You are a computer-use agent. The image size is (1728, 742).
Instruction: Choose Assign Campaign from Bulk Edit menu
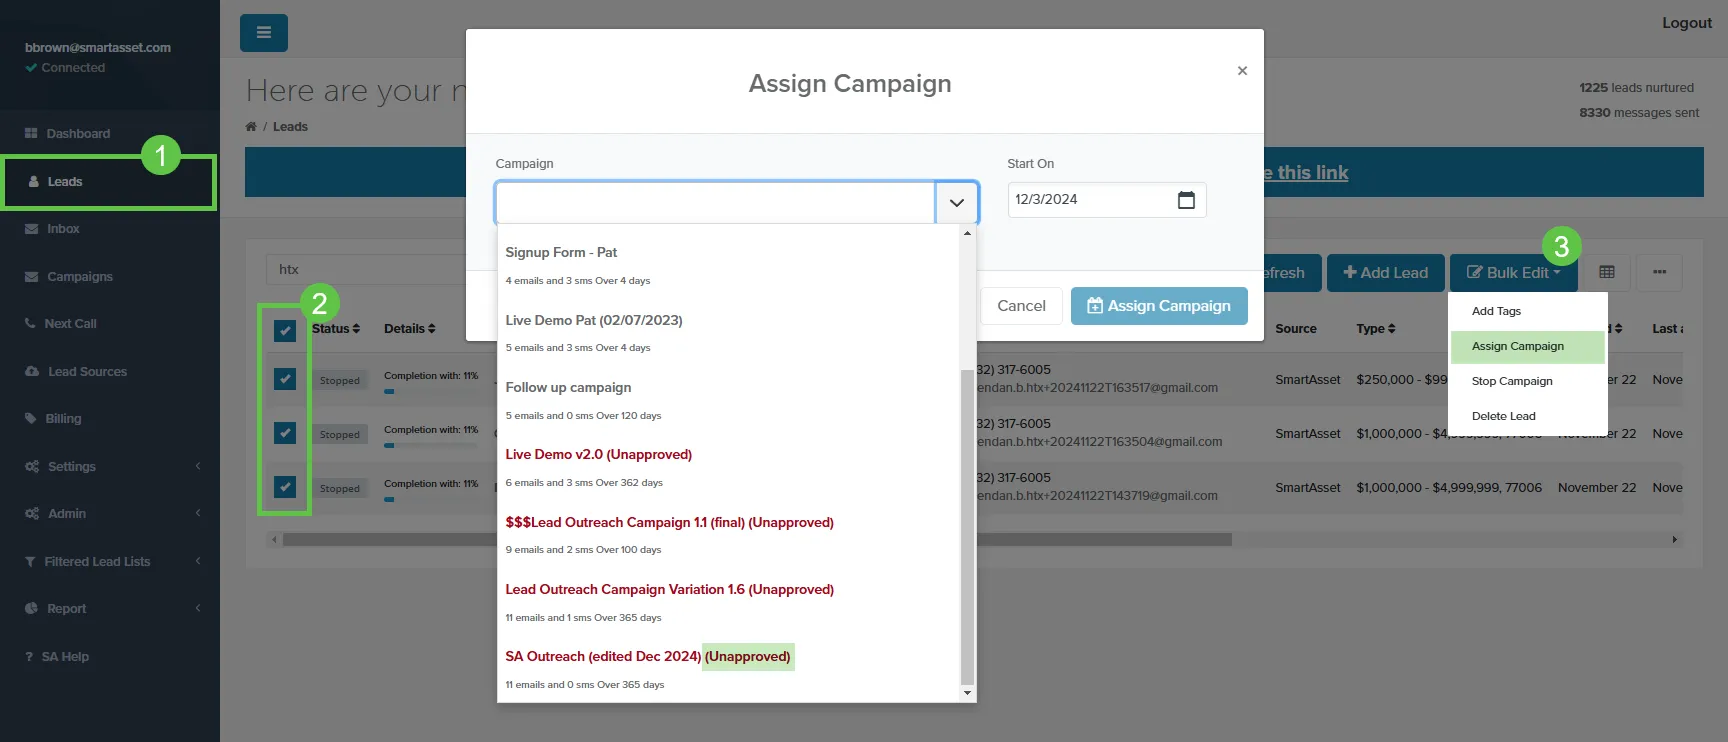point(1527,346)
